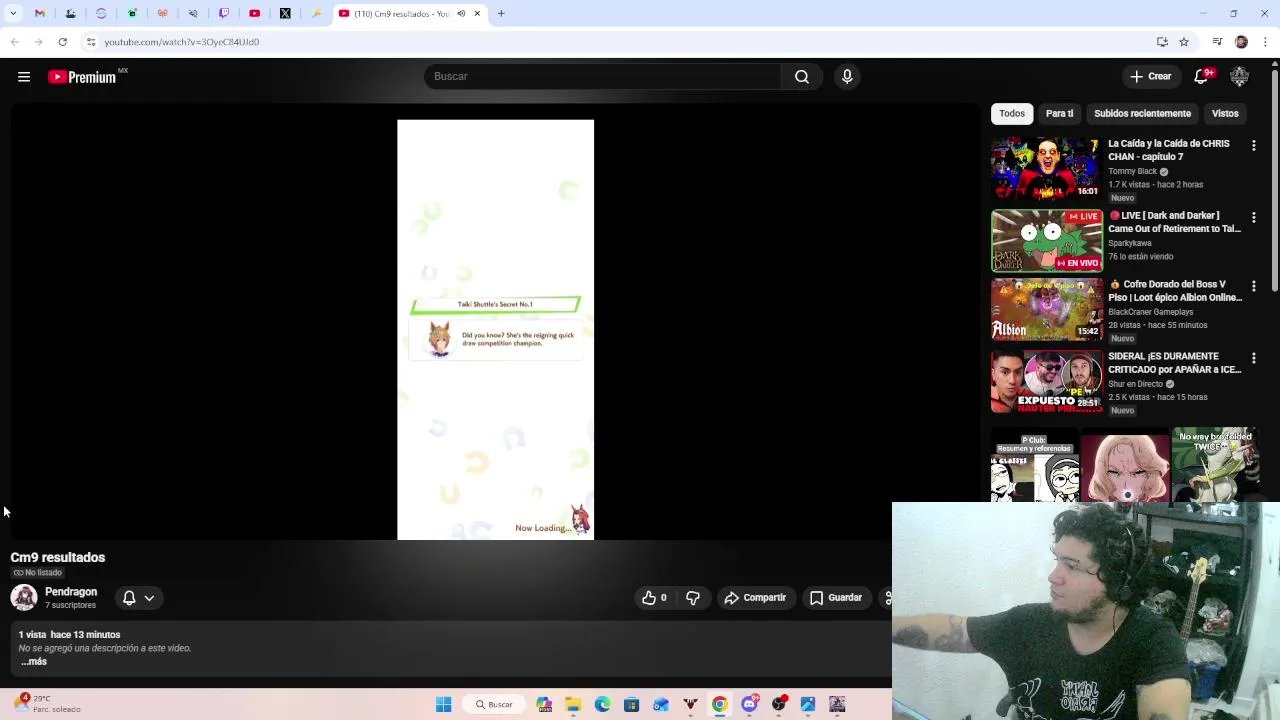Open options for Chris Chan video
1280x720 pixels.
(x=1254, y=146)
